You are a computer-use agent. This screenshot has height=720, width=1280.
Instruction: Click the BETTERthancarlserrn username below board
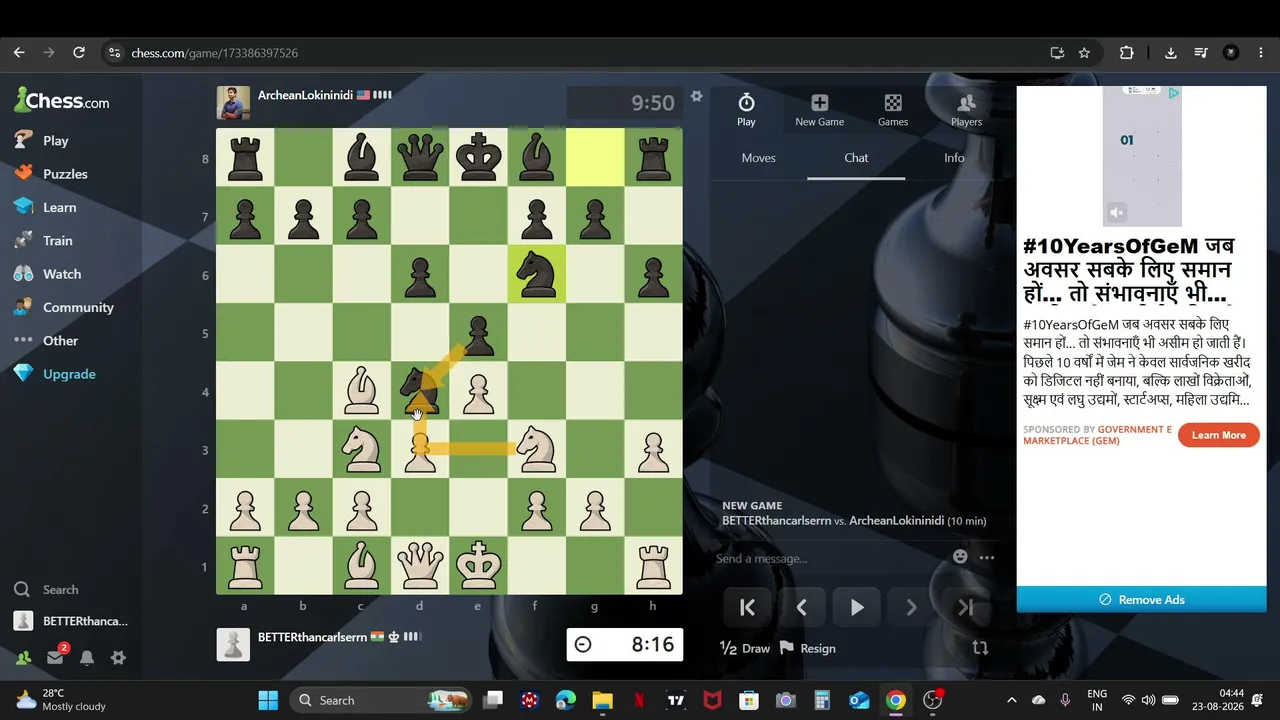coord(312,637)
